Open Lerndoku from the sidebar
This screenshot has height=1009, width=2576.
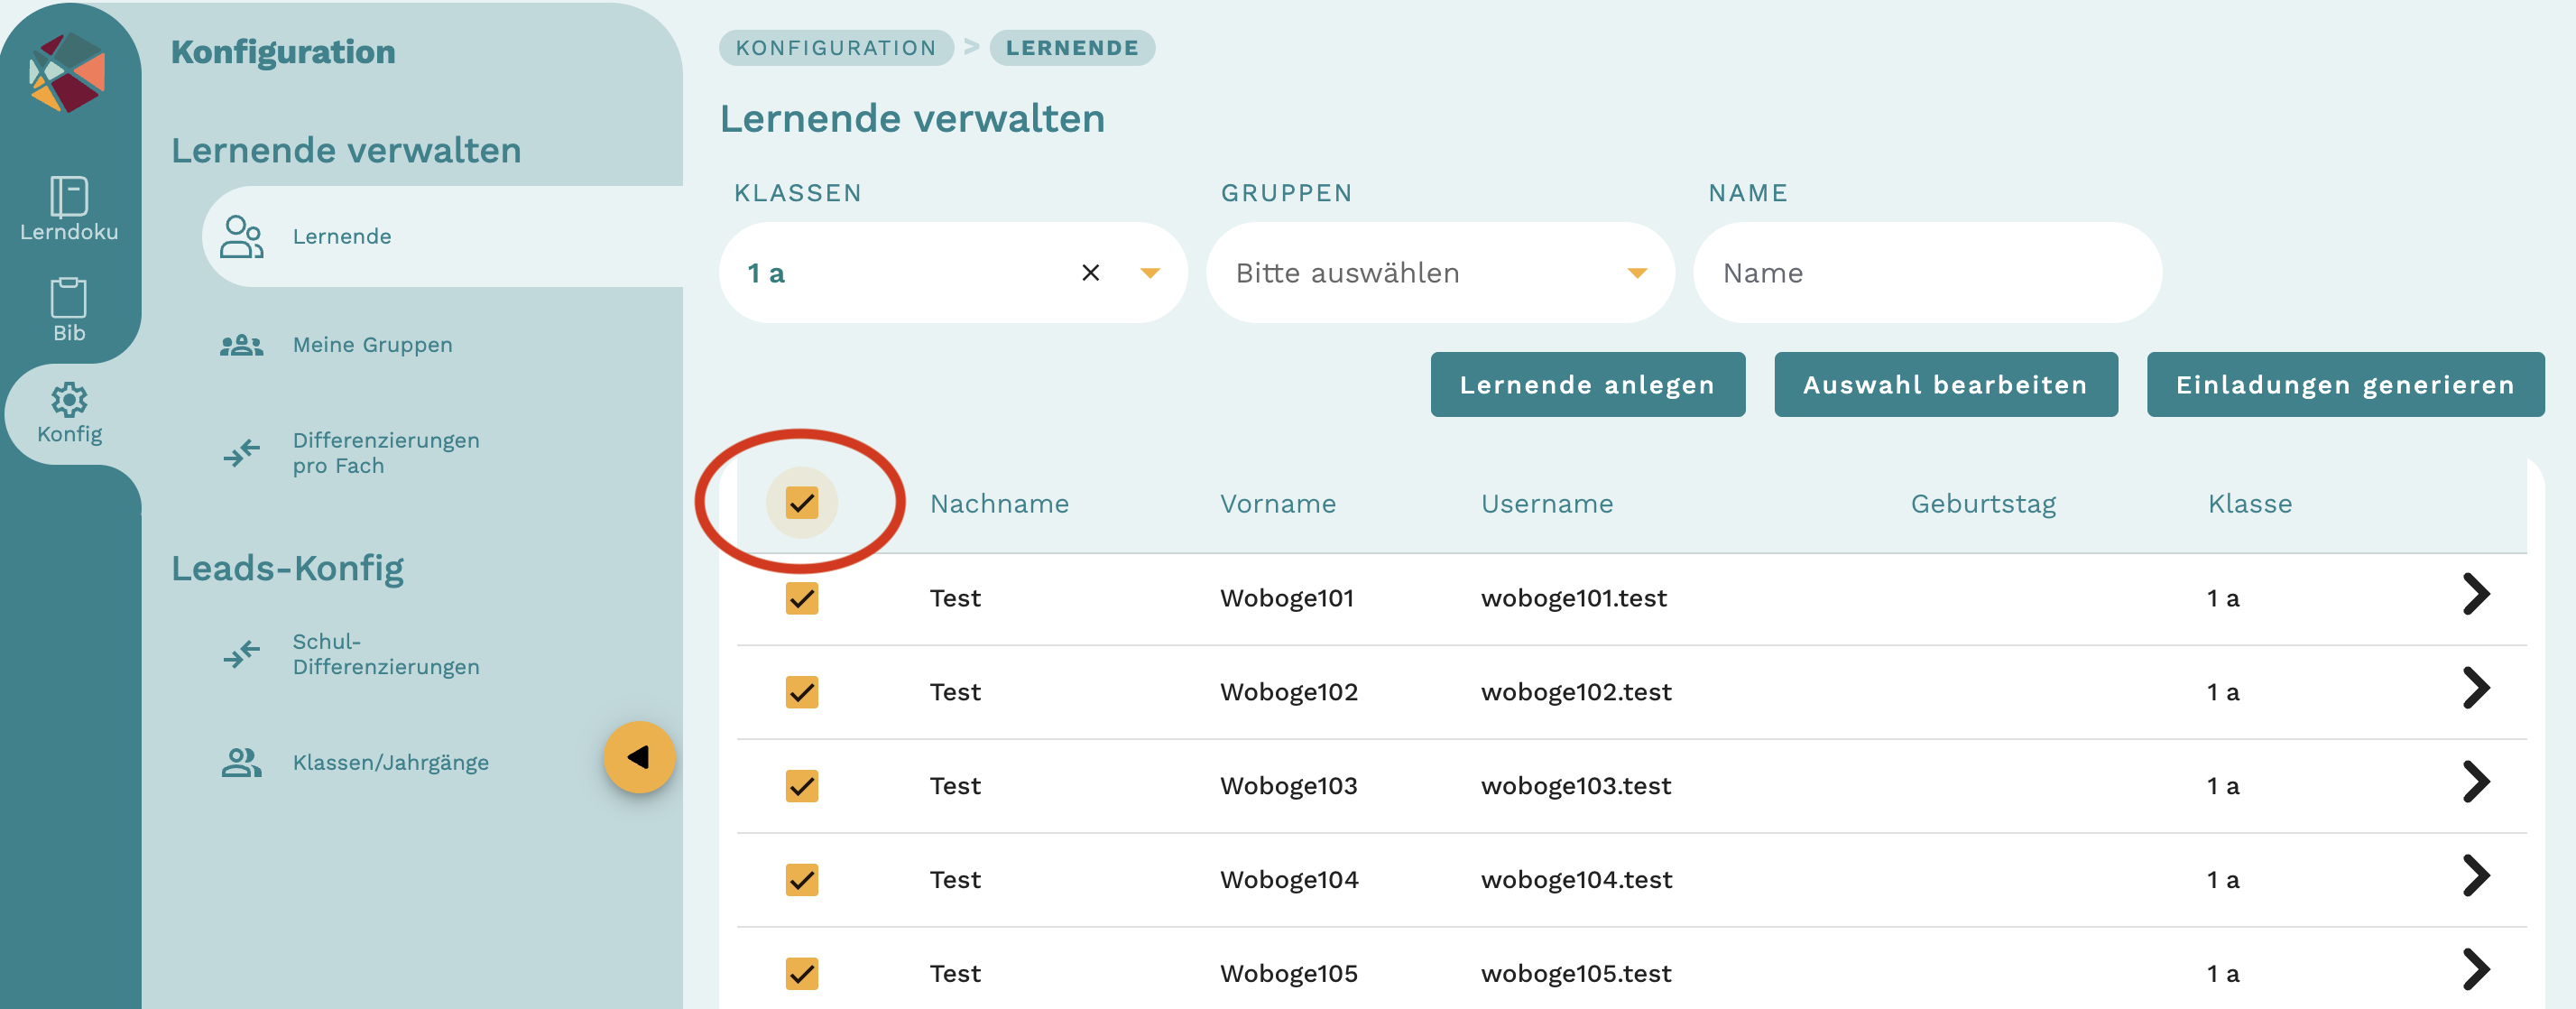click(69, 208)
